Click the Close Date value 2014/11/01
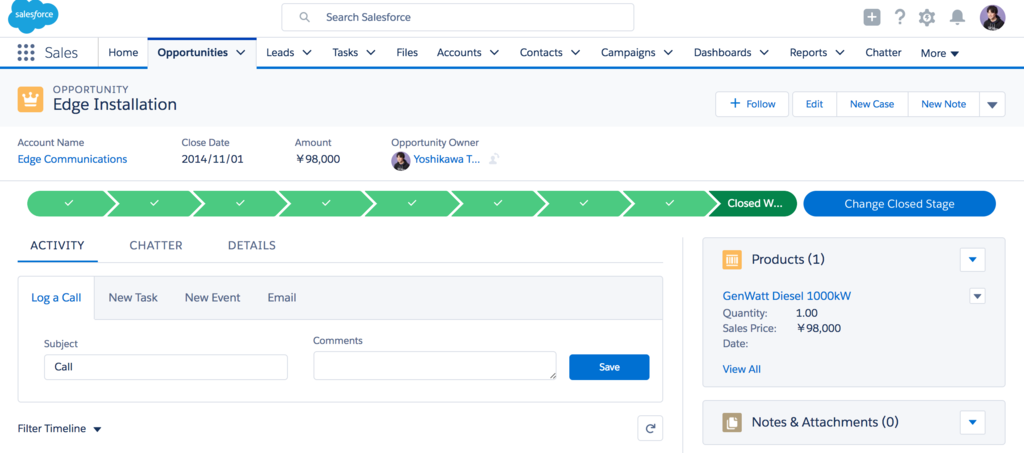The image size is (1024, 453). coord(212,159)
